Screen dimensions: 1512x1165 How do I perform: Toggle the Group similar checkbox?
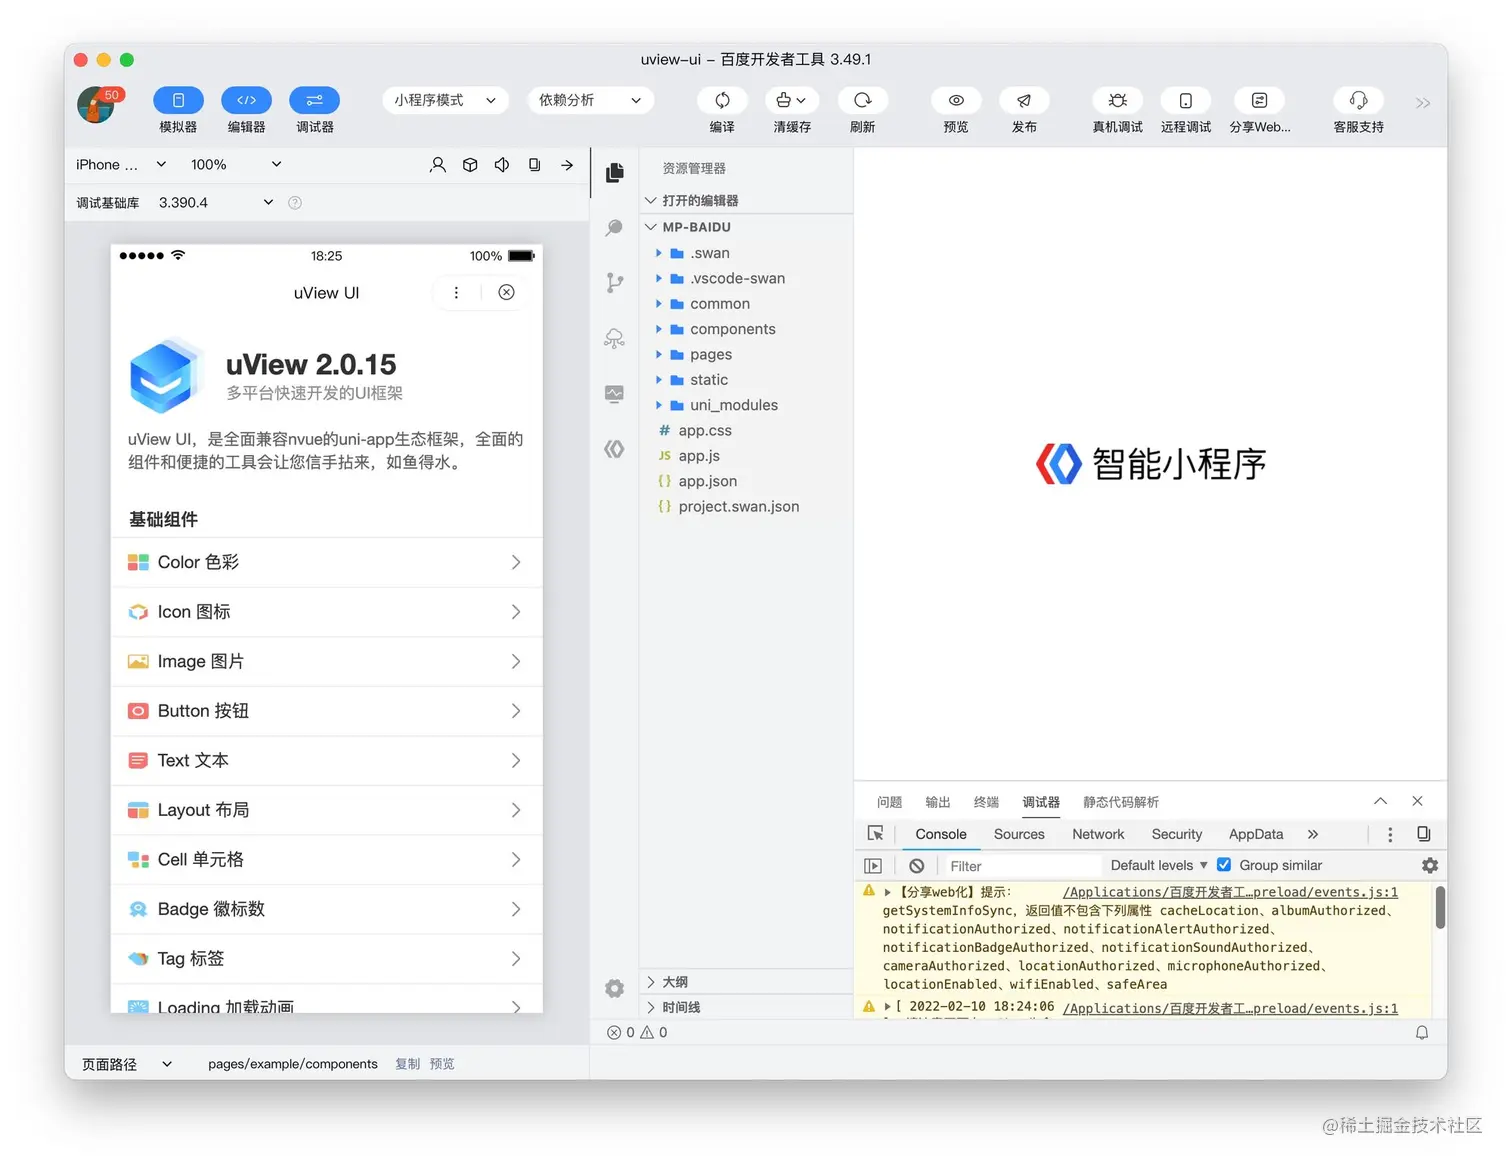pos(1224,865)
